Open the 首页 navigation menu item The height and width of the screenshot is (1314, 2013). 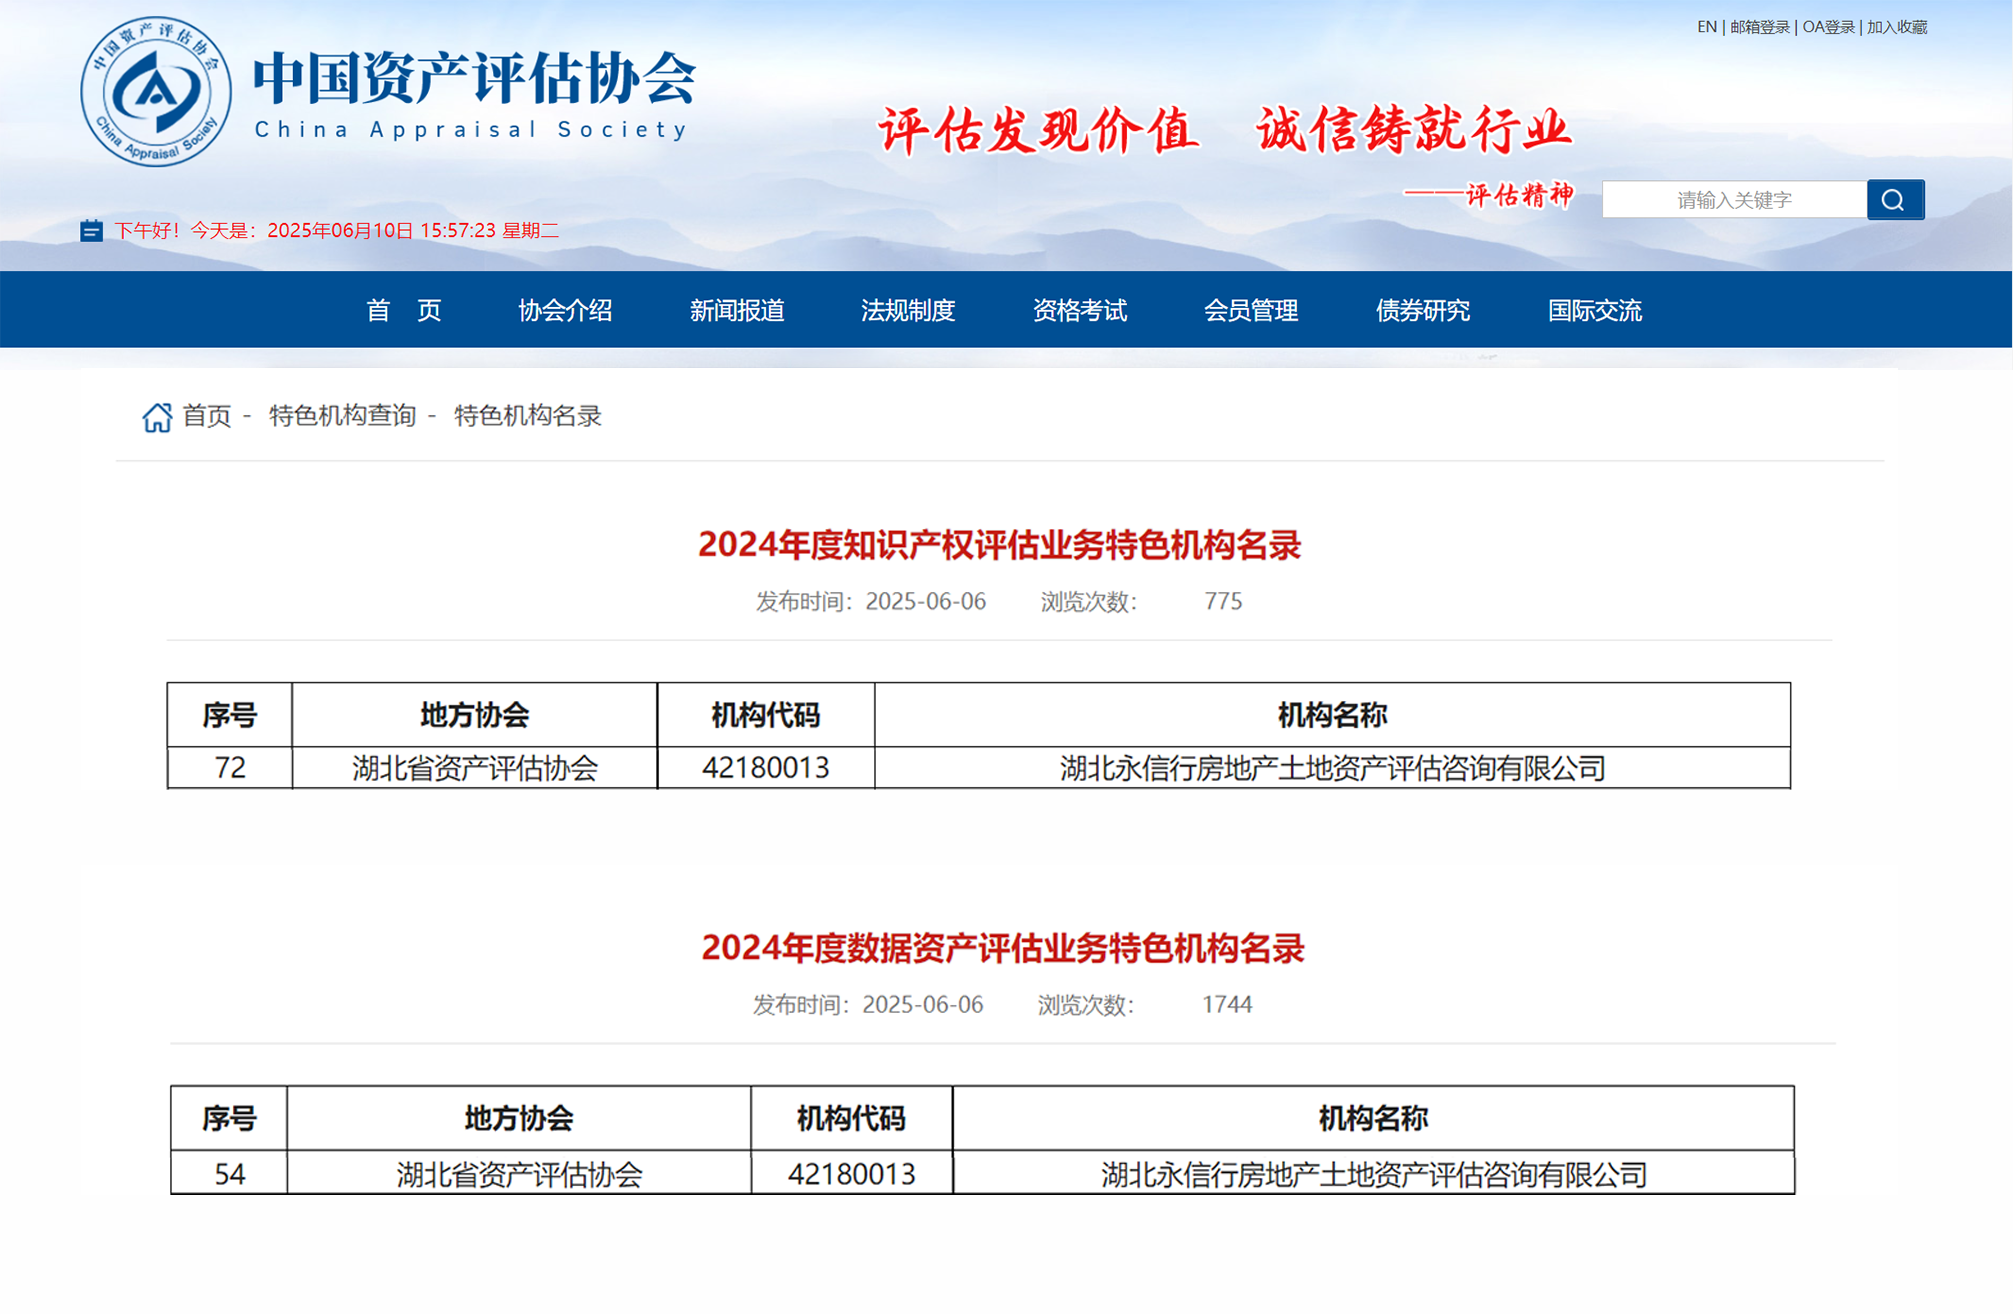[404, 310]
